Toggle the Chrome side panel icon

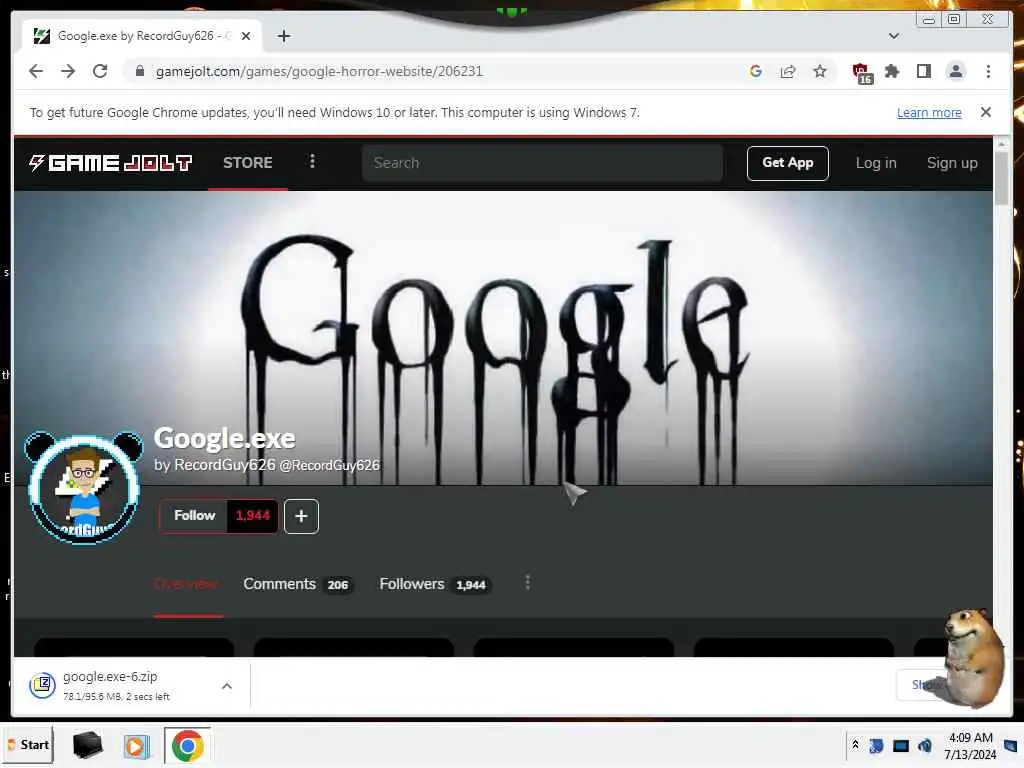[x=923, y=71]
